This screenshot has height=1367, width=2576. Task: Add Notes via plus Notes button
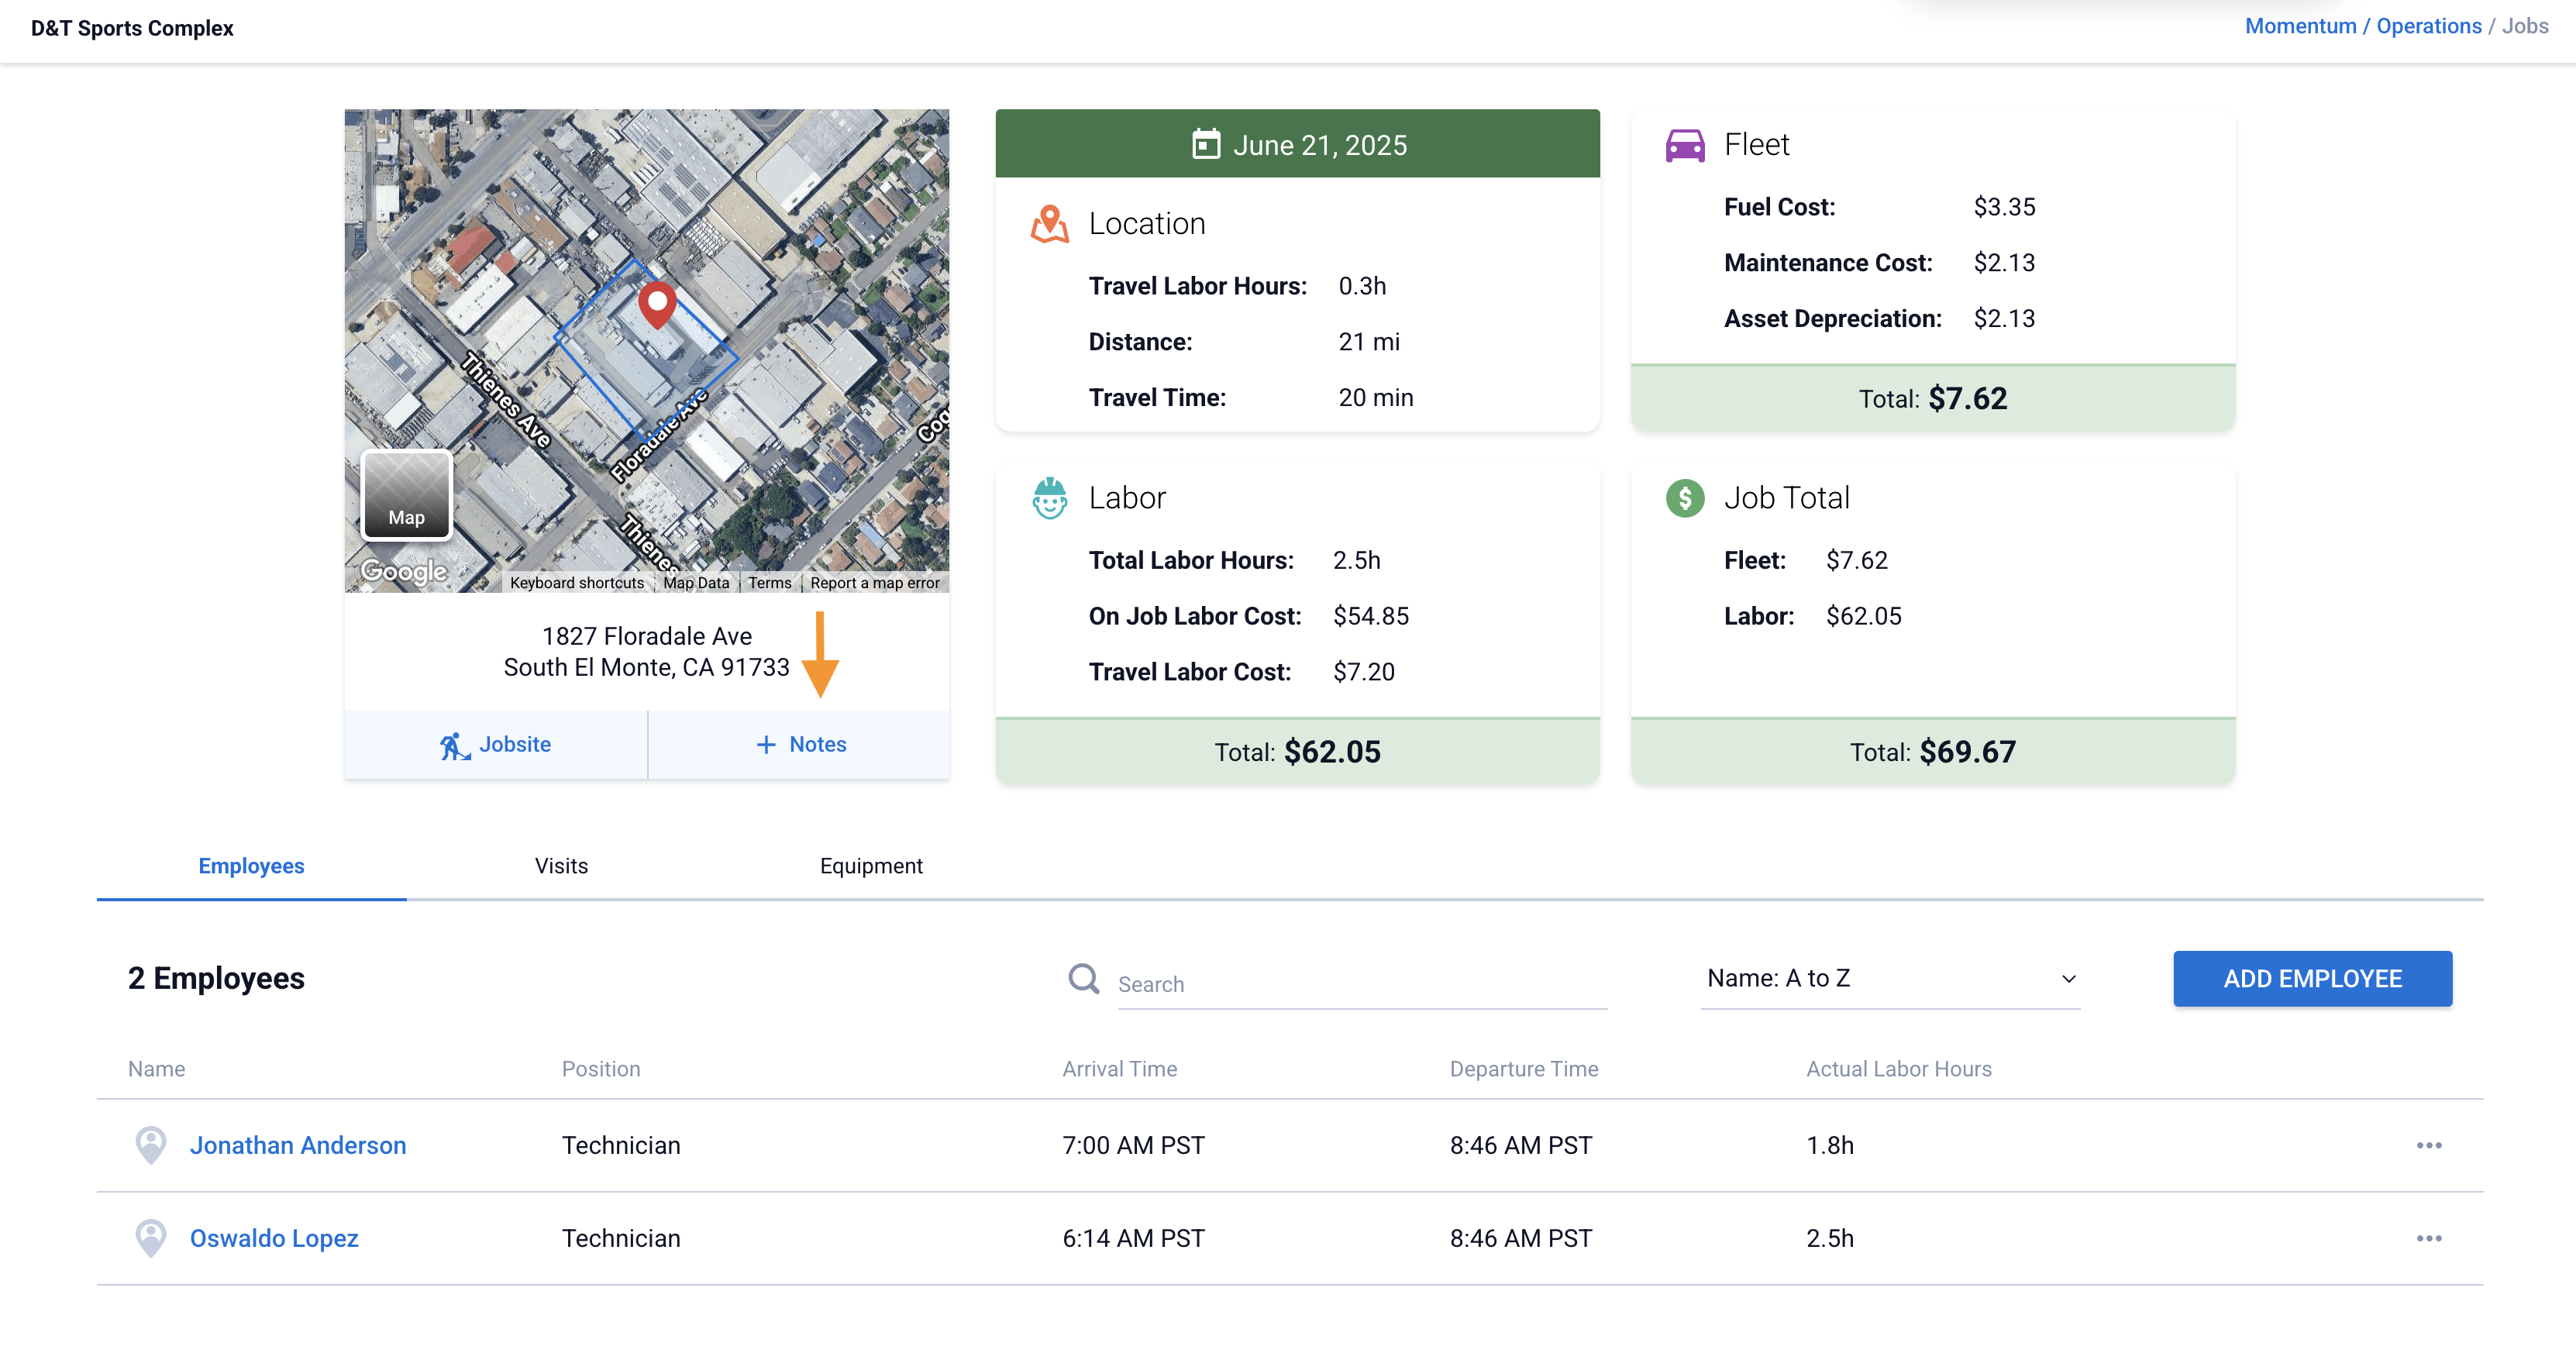(x=800, y=745)
